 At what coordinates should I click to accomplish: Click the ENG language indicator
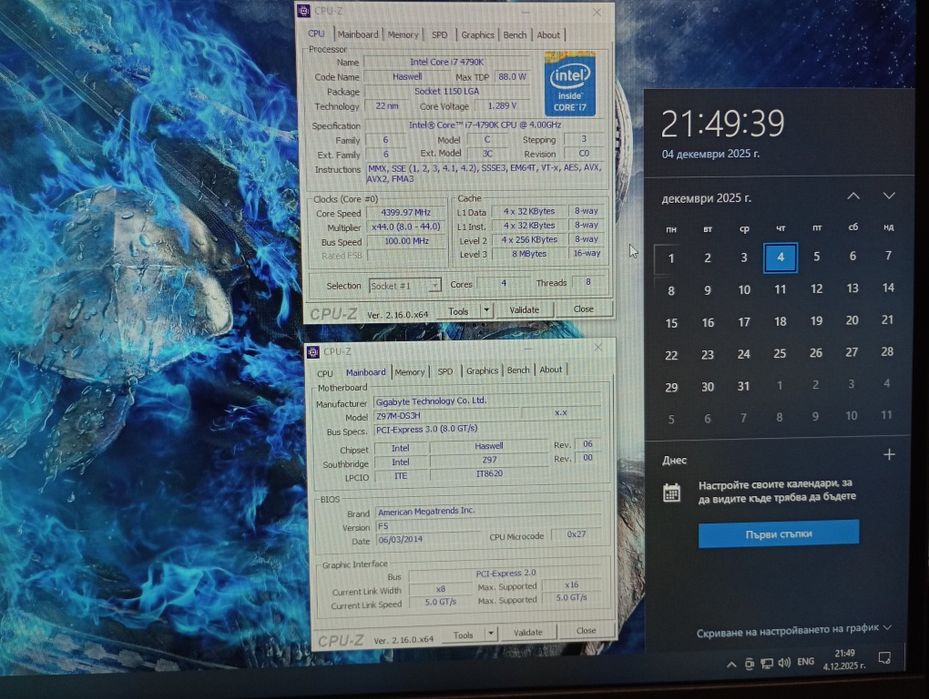(x=805, y=662)
